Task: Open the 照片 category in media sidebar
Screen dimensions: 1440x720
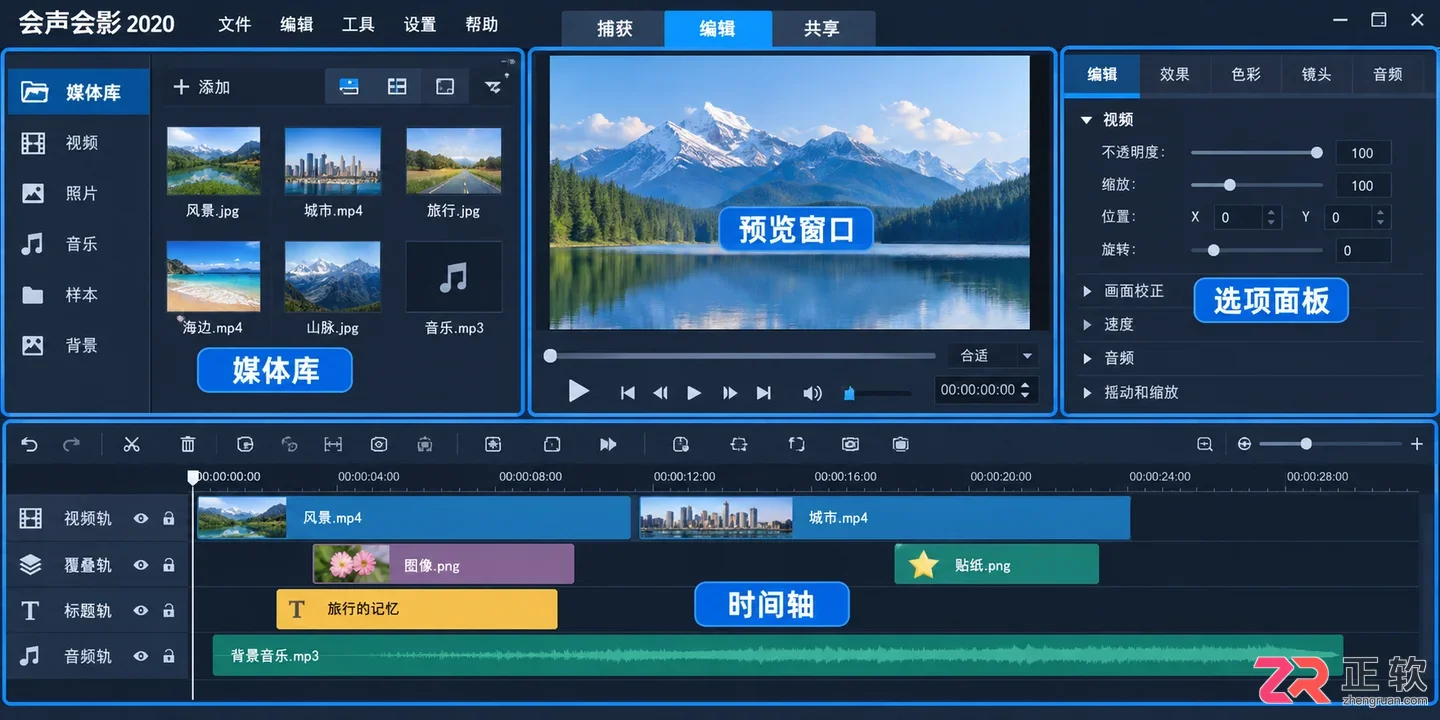Action: 77,194
